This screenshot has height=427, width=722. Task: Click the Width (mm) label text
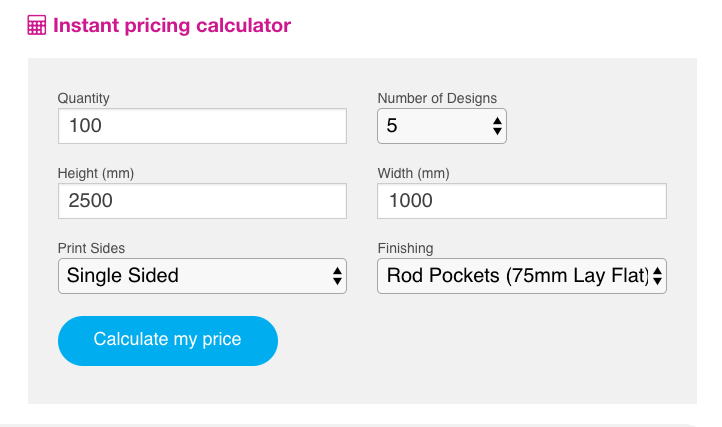point(413,173)
